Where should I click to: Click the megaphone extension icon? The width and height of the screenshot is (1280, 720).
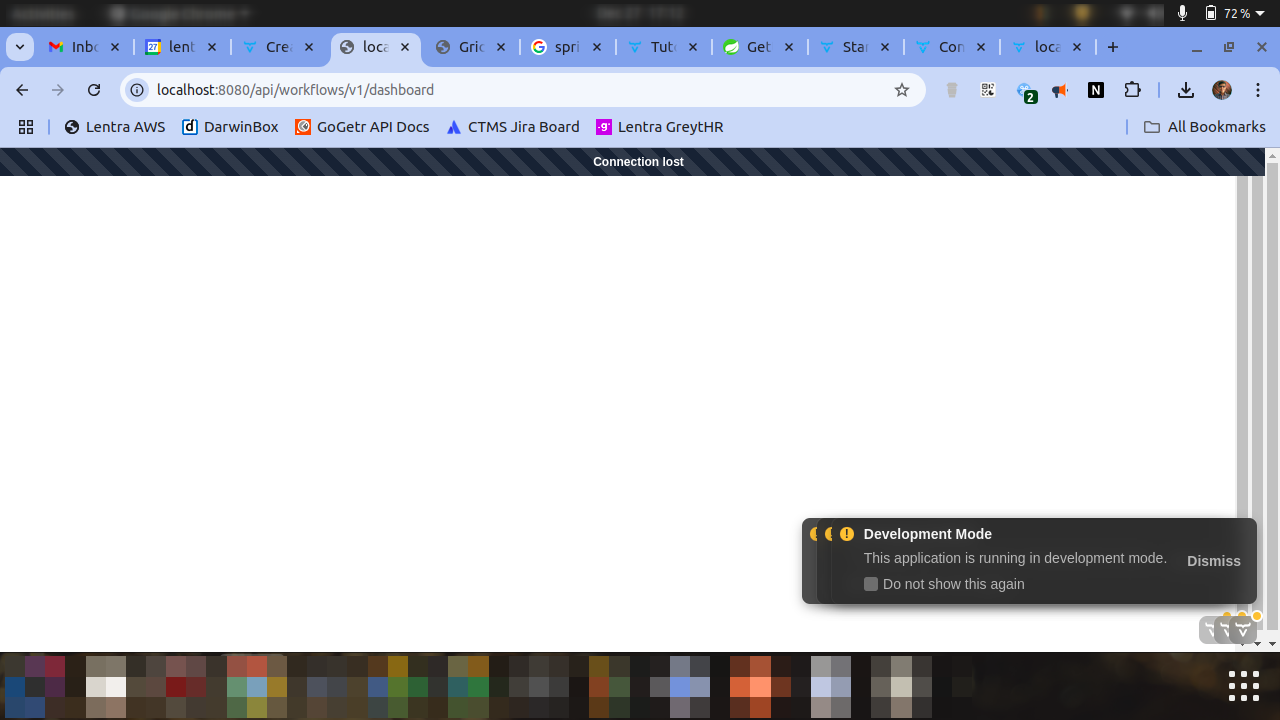pyautogui.click(x=1060, y=90)
